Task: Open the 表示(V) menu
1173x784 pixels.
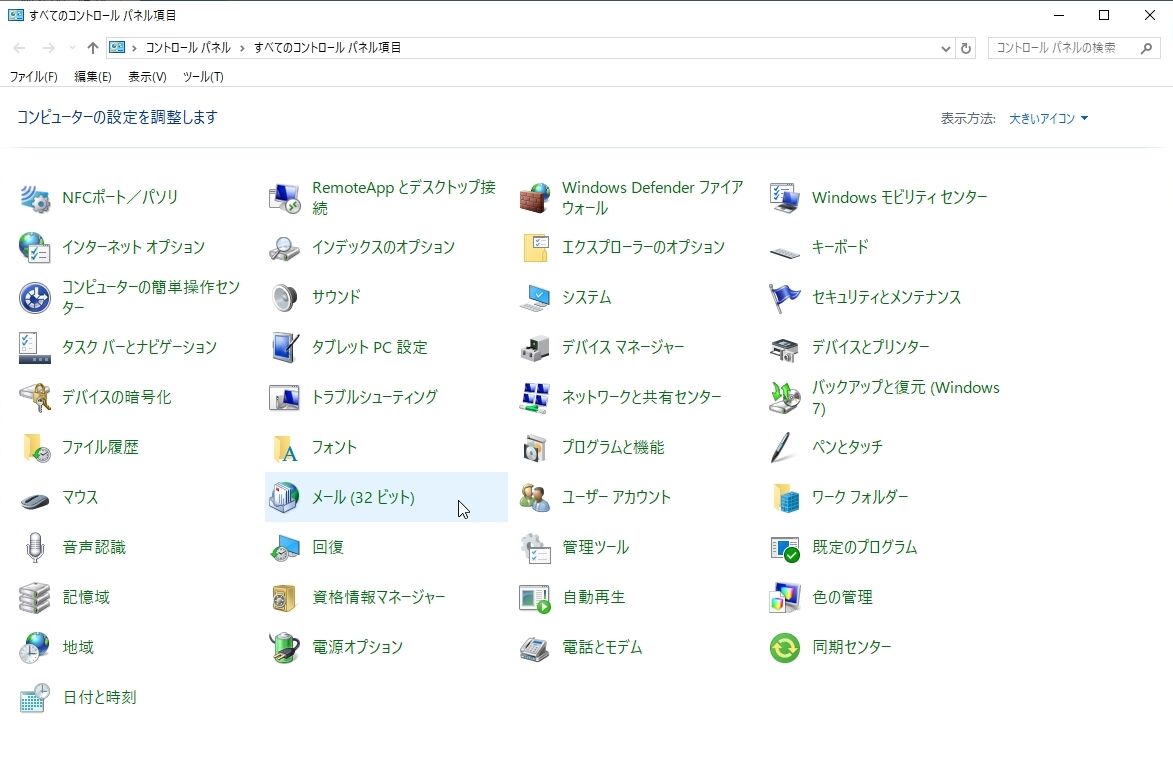Action: click(x=147, y=76)
